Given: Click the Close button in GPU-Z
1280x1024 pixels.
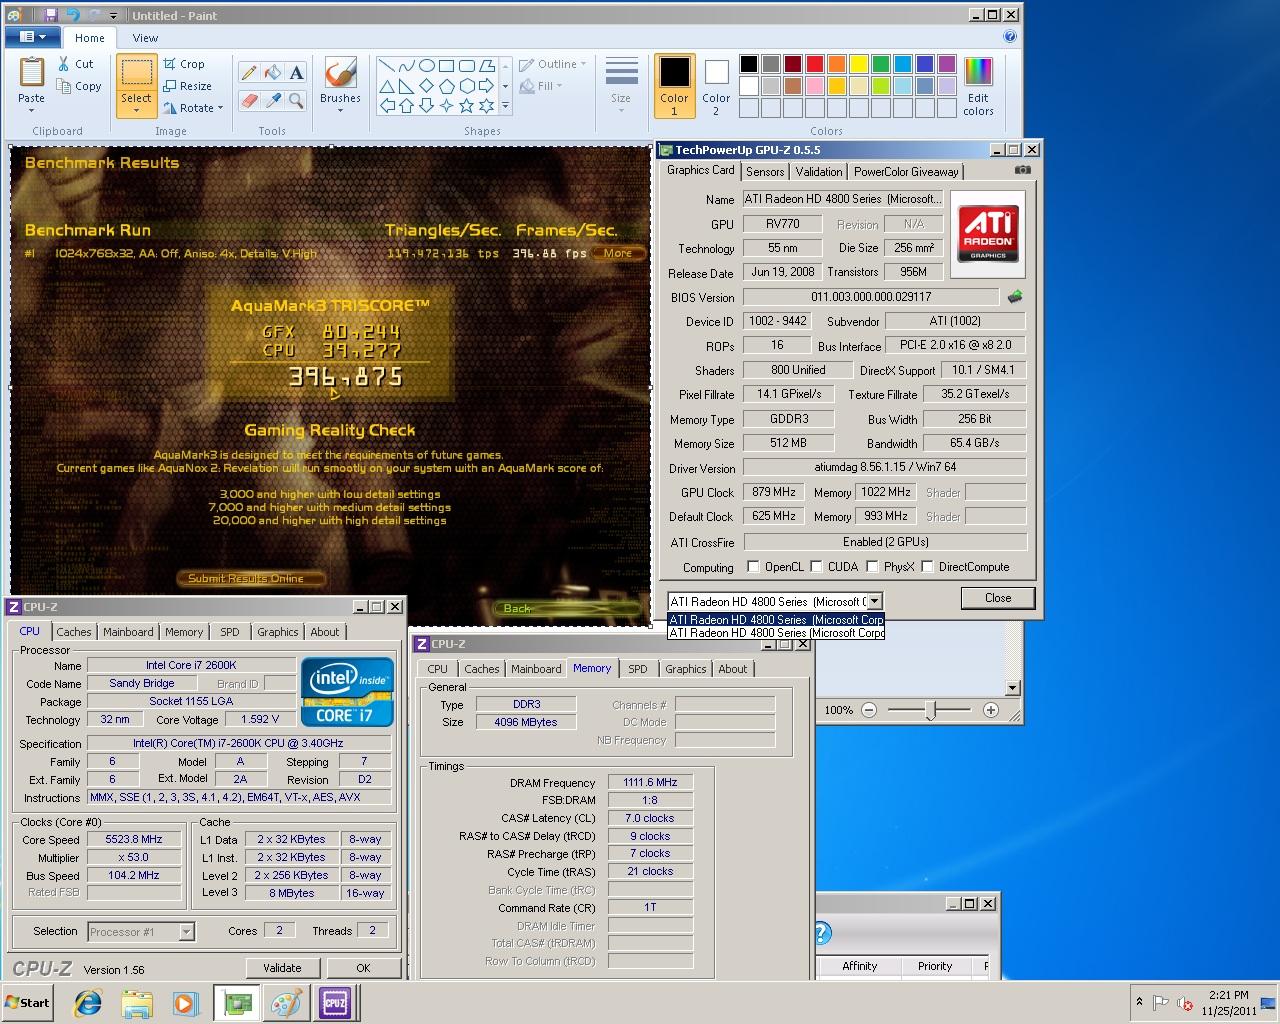Looking at the screenshot, I should point(998,598).
